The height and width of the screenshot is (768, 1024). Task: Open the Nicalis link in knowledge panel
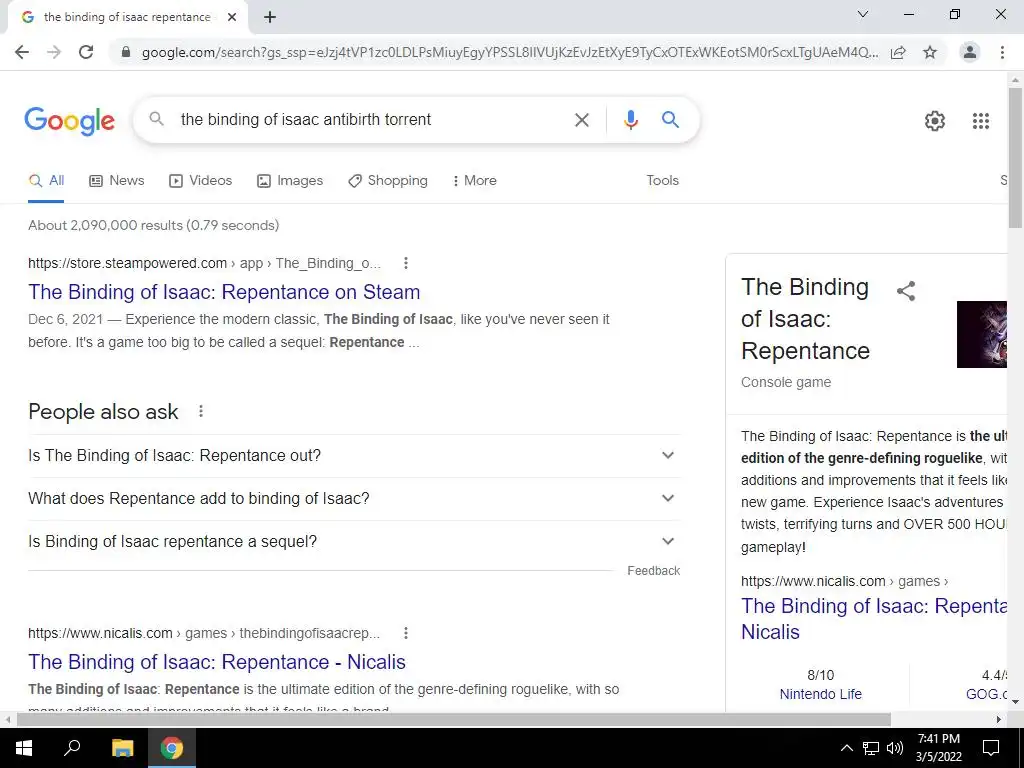click(874, 619)
